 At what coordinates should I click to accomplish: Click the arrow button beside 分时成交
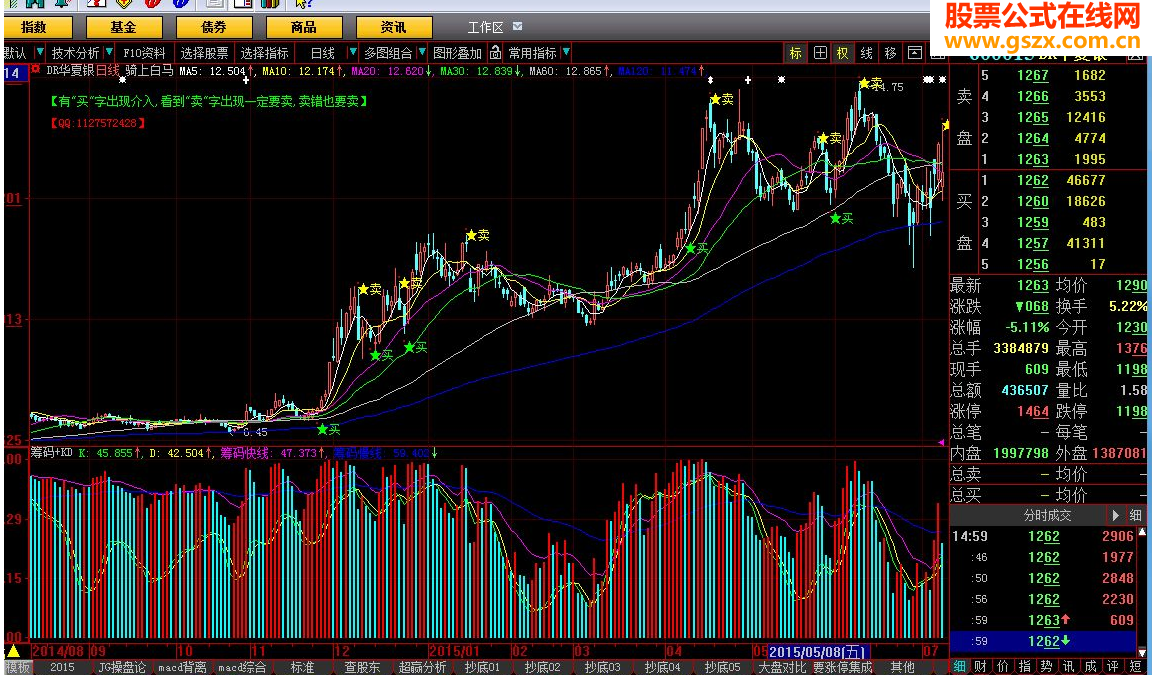tap(1116, 515)
